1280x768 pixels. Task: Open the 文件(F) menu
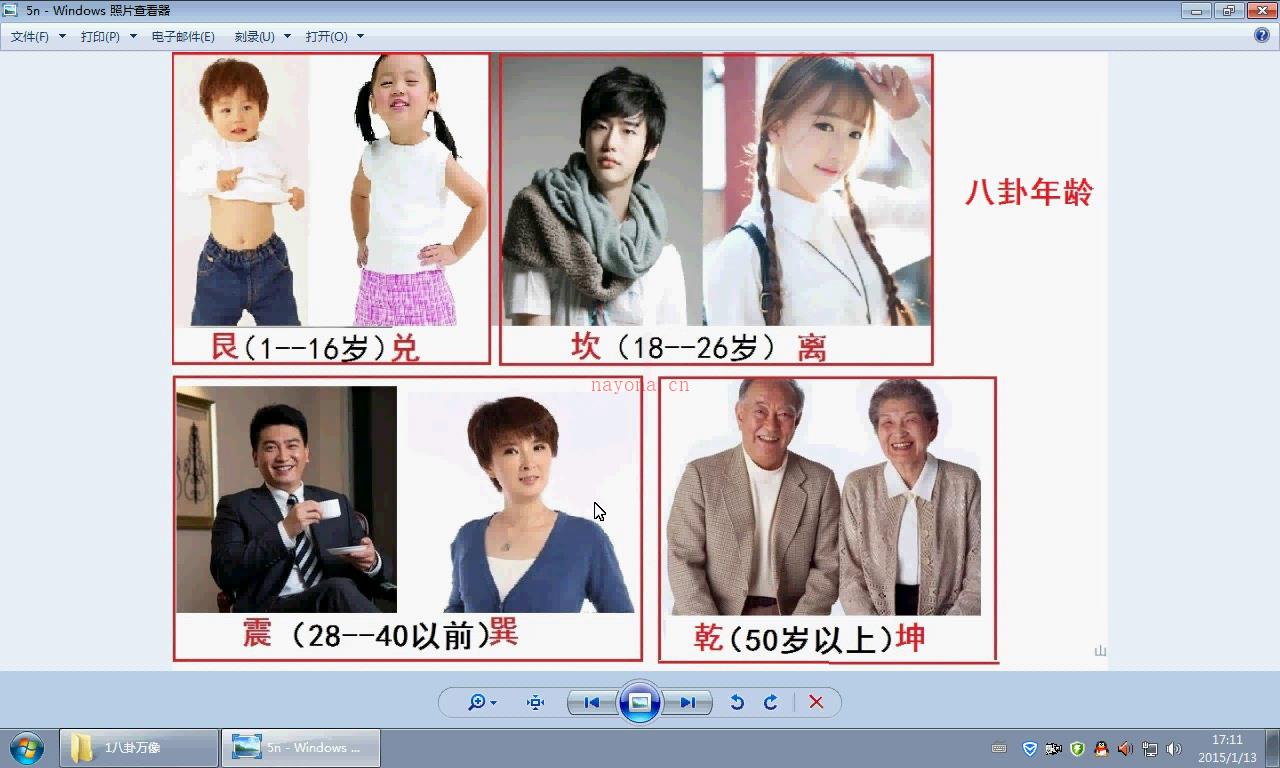[x=30, y=36]
